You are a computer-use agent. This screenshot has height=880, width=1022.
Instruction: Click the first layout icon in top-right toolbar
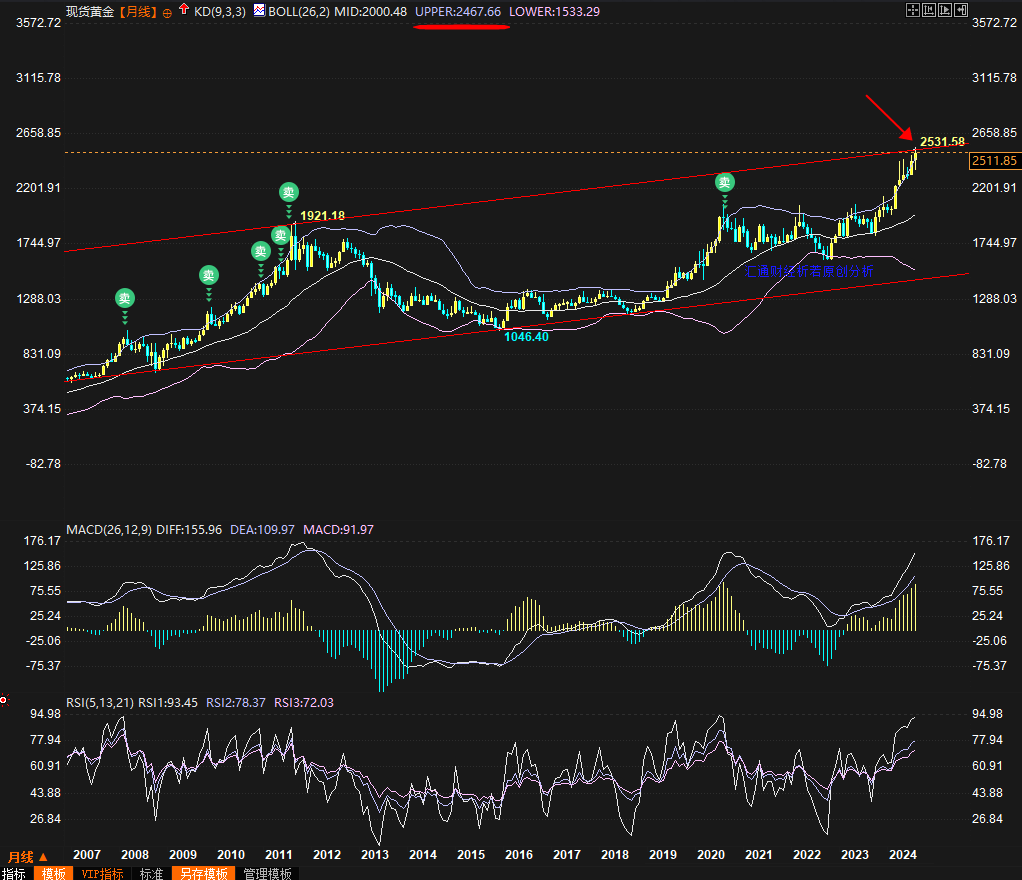pyautogui.click(x=911, y=11)
